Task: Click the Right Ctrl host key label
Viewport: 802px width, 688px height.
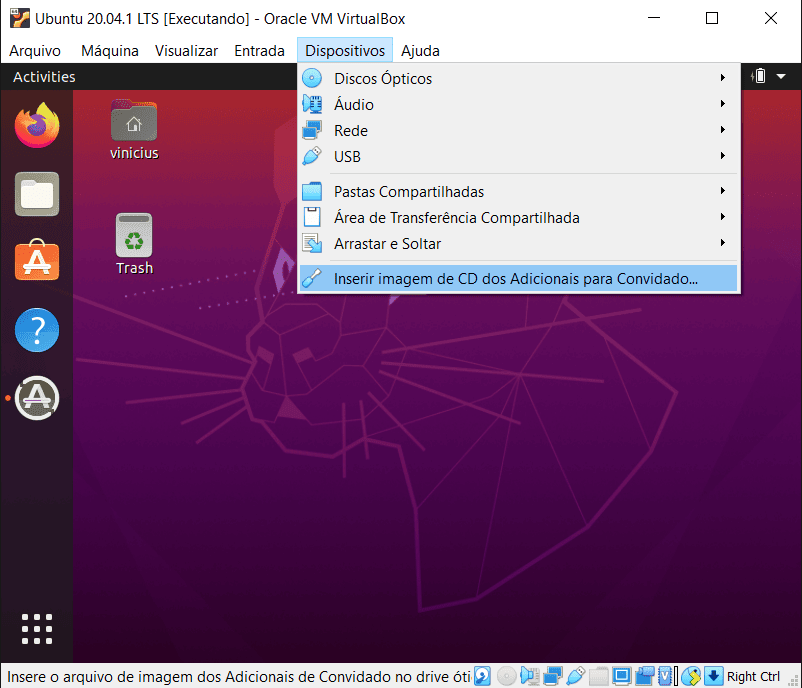Action: pos(753,676)
